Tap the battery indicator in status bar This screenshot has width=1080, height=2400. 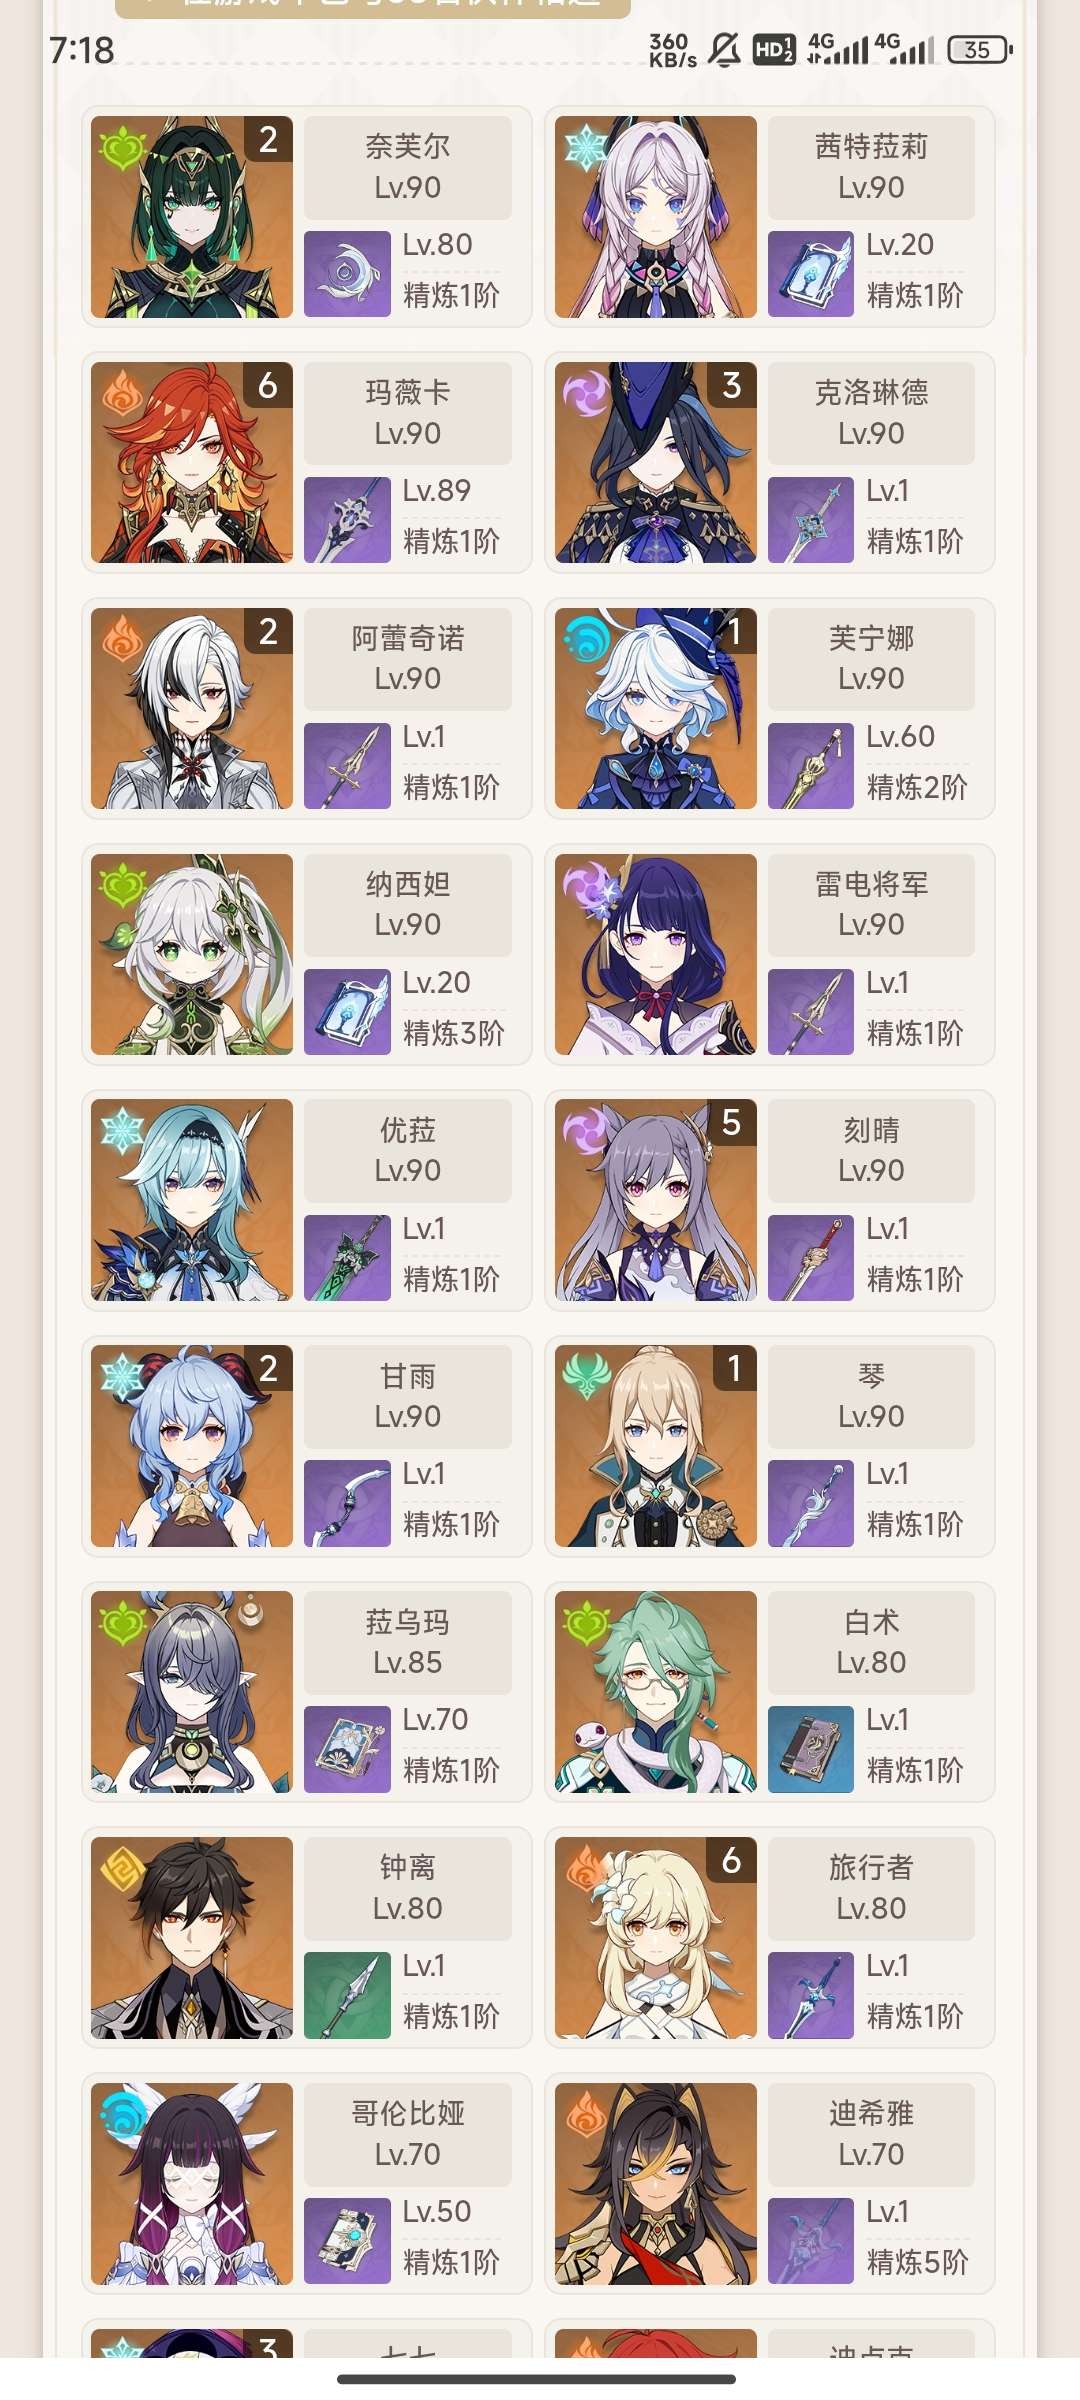pos(980,49)
